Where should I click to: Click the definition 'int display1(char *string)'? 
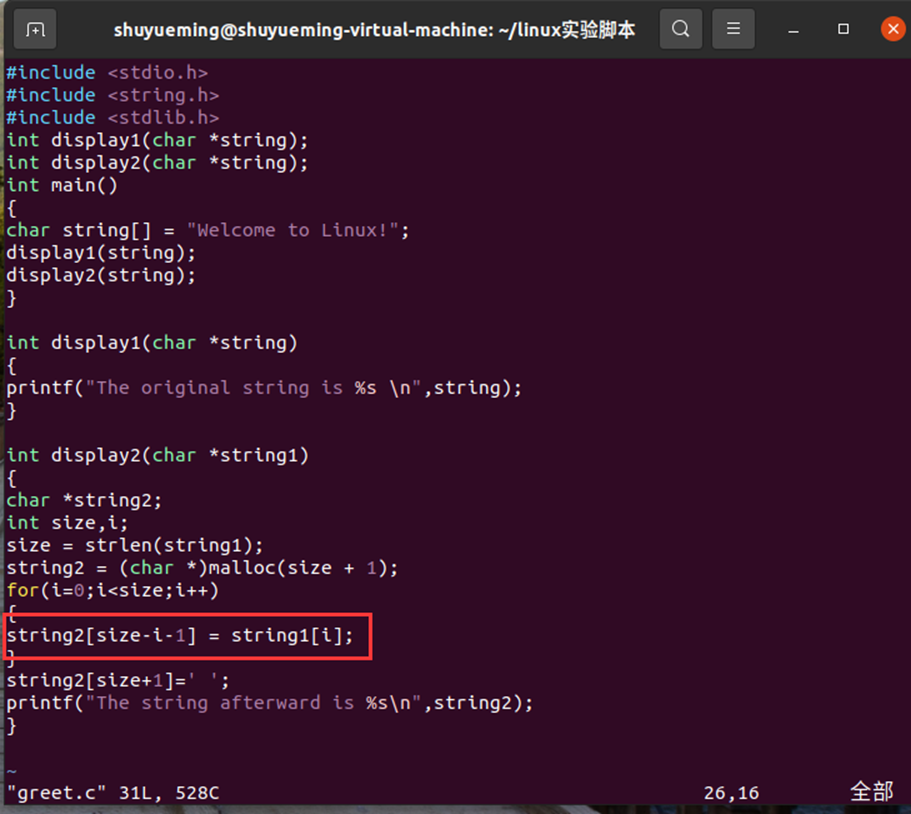[152, 343]
